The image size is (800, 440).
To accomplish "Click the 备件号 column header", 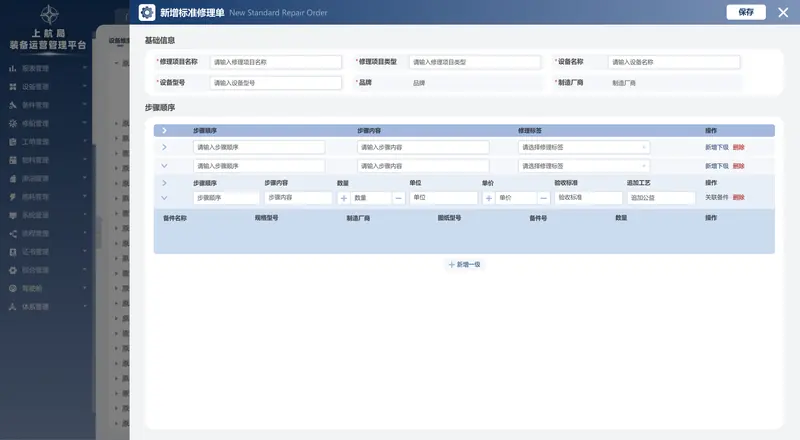I will click(x=538, y=218).
